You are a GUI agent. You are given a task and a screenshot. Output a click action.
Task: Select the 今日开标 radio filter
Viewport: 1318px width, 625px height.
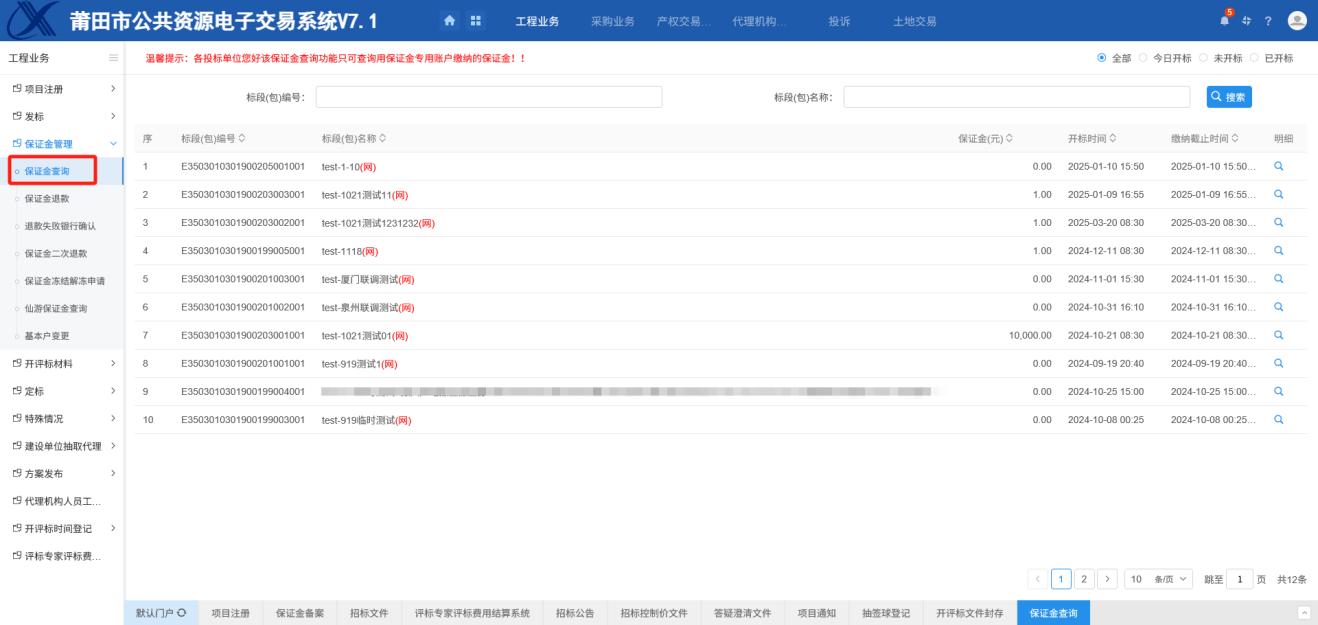[1144, 58]
